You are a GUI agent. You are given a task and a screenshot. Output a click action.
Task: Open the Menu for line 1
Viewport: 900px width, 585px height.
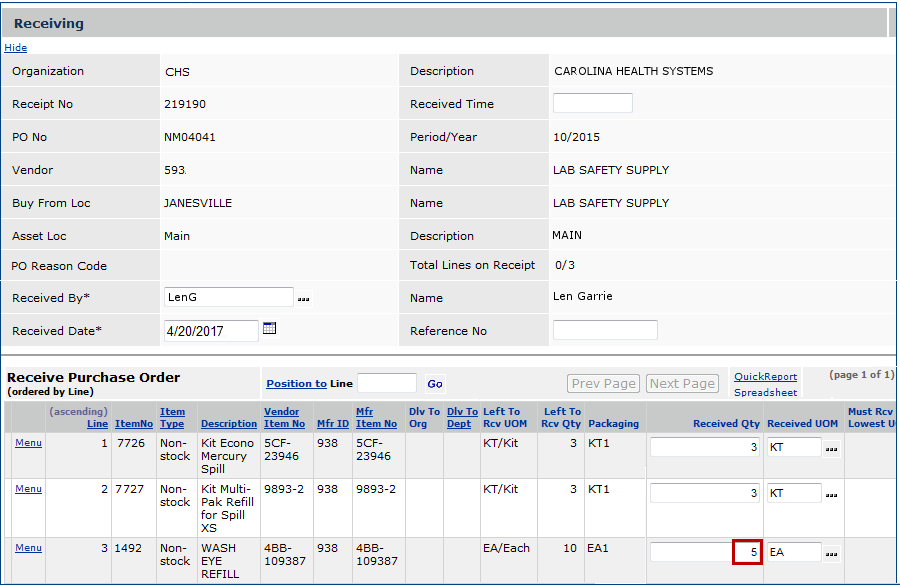(28, 443)
